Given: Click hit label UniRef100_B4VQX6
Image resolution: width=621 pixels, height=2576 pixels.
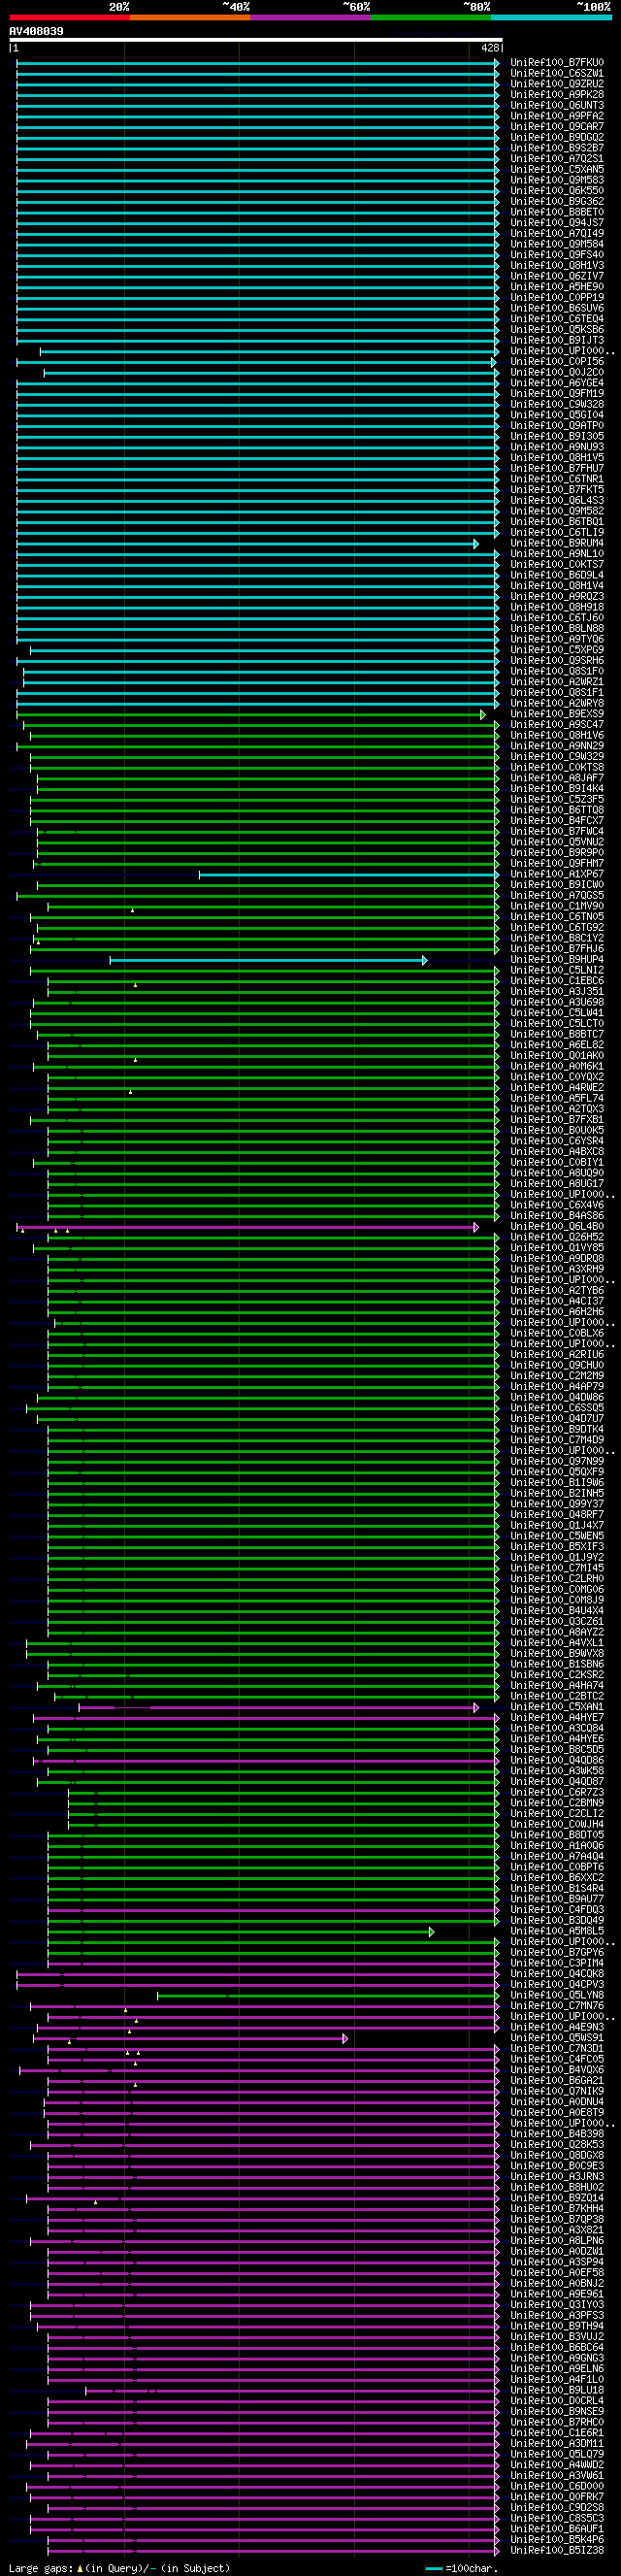Looking at the screenshot, I should [x=557, y=2070].
